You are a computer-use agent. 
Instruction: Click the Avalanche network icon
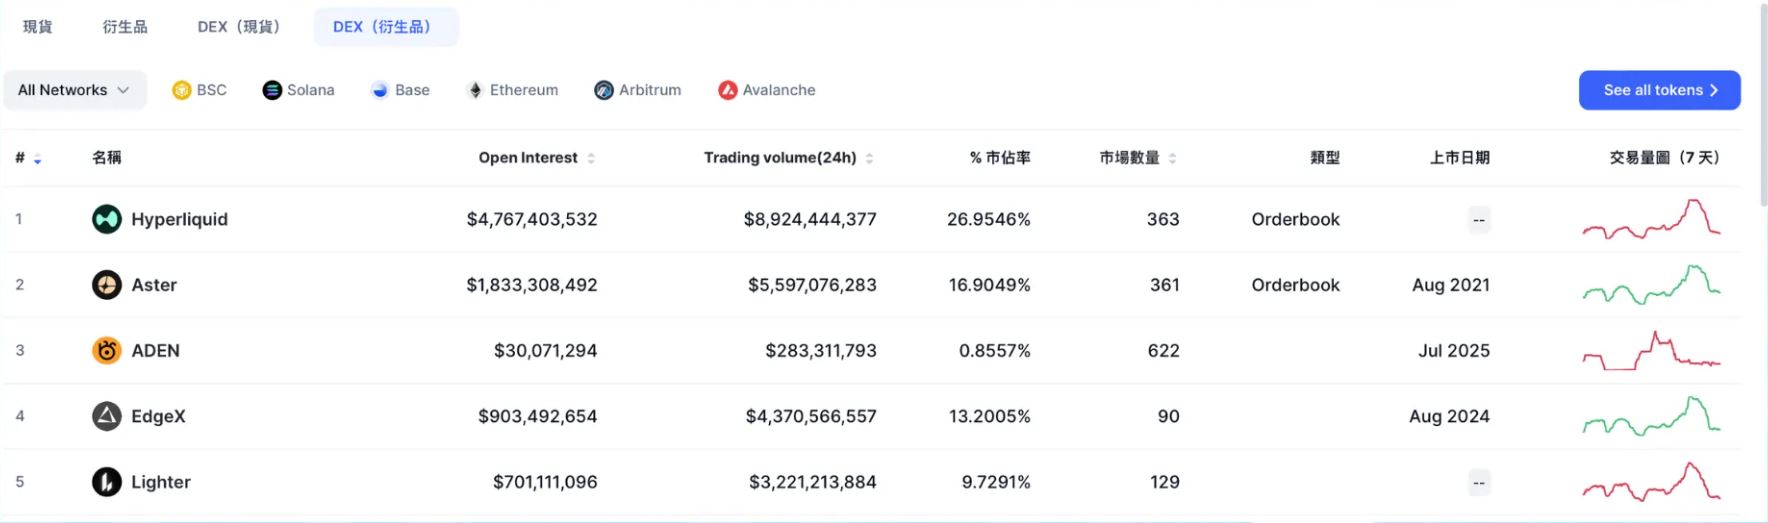(x=728, y=90)
